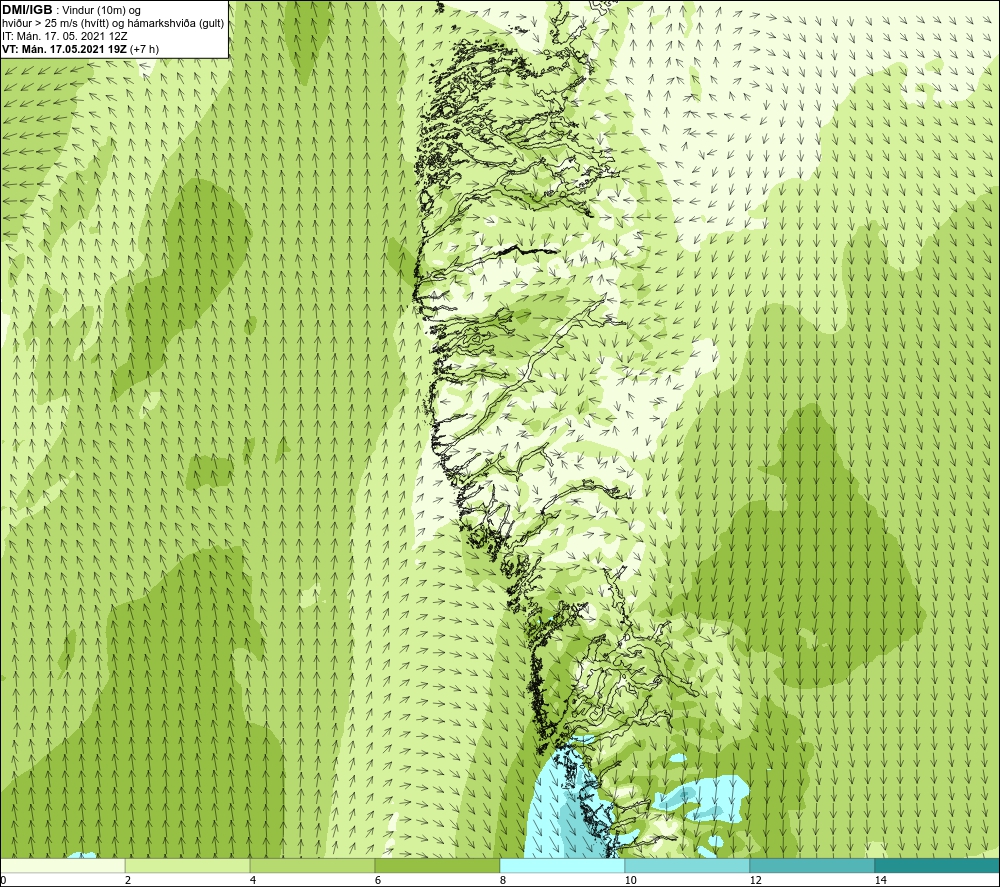The height and width of the screenshot is (887, 1000).
Task: Click the 0–2 m/s pale color swatch
Action: pyautogui.click(x=62, y=865)
